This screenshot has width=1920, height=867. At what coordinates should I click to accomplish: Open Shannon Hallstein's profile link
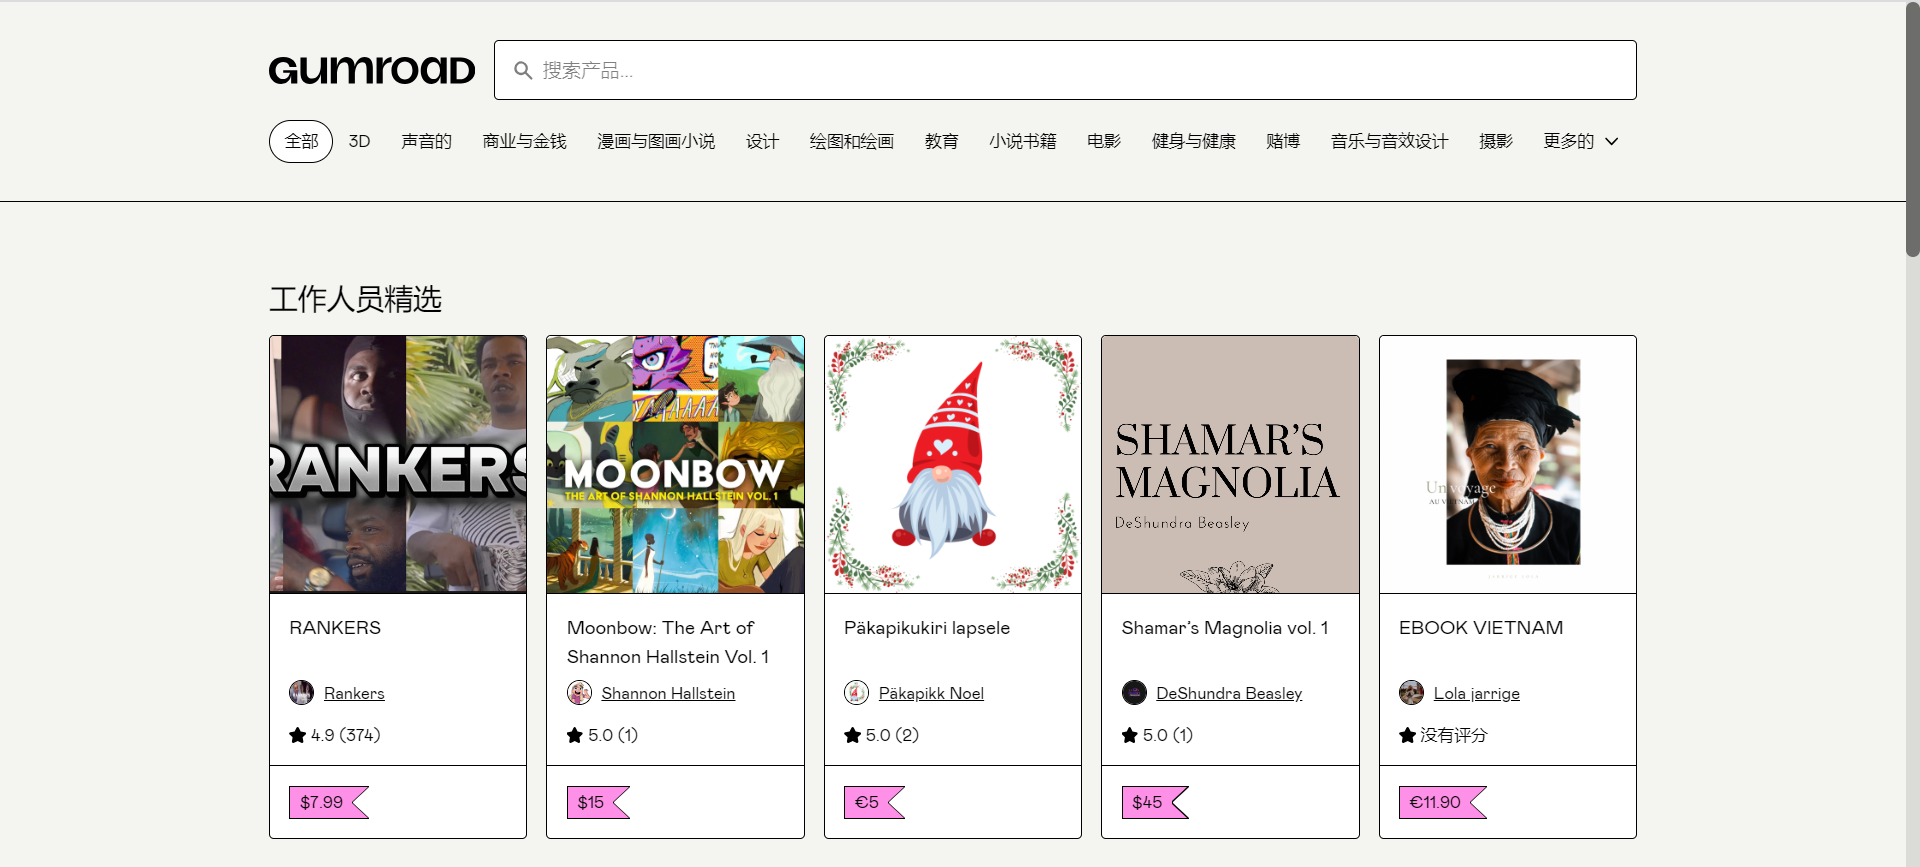click(668, 693)
